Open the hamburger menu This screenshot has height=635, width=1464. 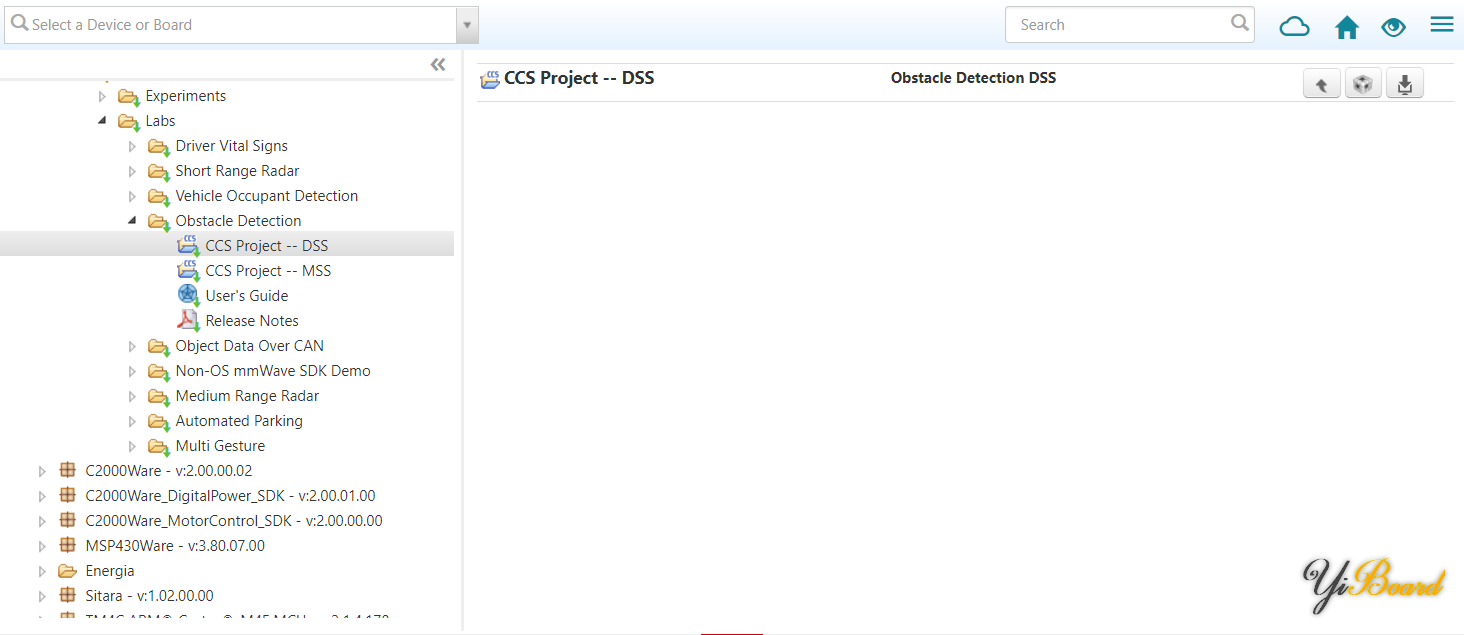click(x=1442, y=24)
